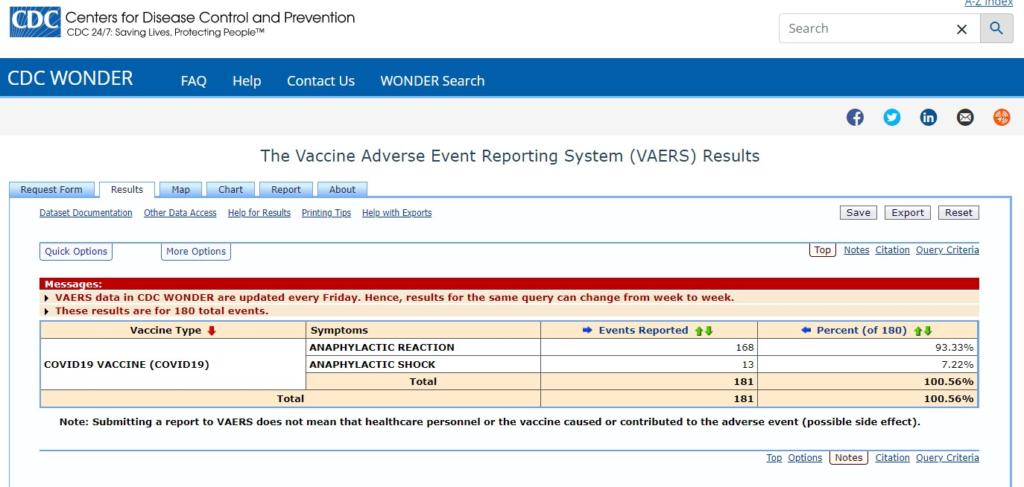Image resolution: width=1024 pixels, height=487 pixels.
Task: Click the Export button
Action: coord(908,213)
